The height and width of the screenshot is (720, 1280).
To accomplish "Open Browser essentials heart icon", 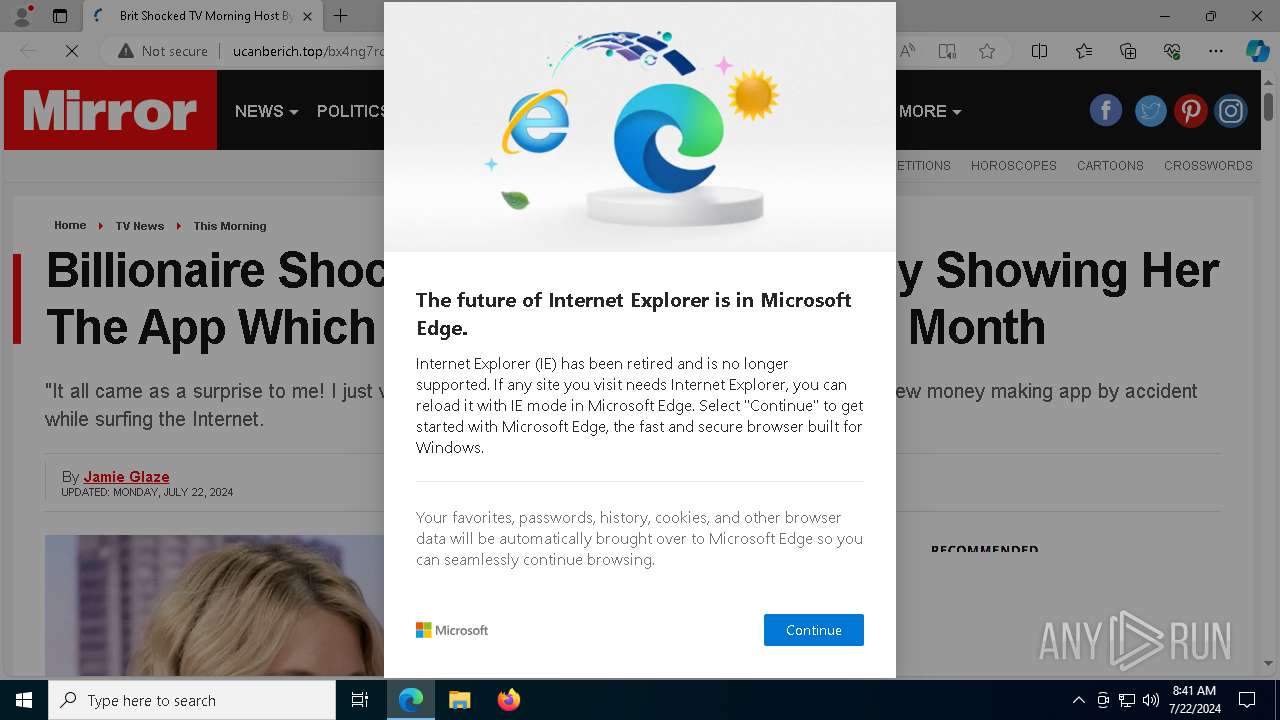I will pos(1172,51).
